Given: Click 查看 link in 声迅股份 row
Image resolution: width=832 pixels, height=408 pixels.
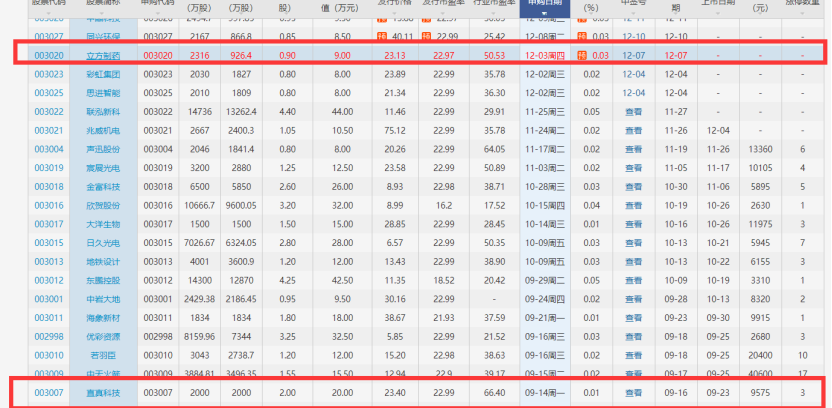Looking at the screenshot, I should click(634, 149).
